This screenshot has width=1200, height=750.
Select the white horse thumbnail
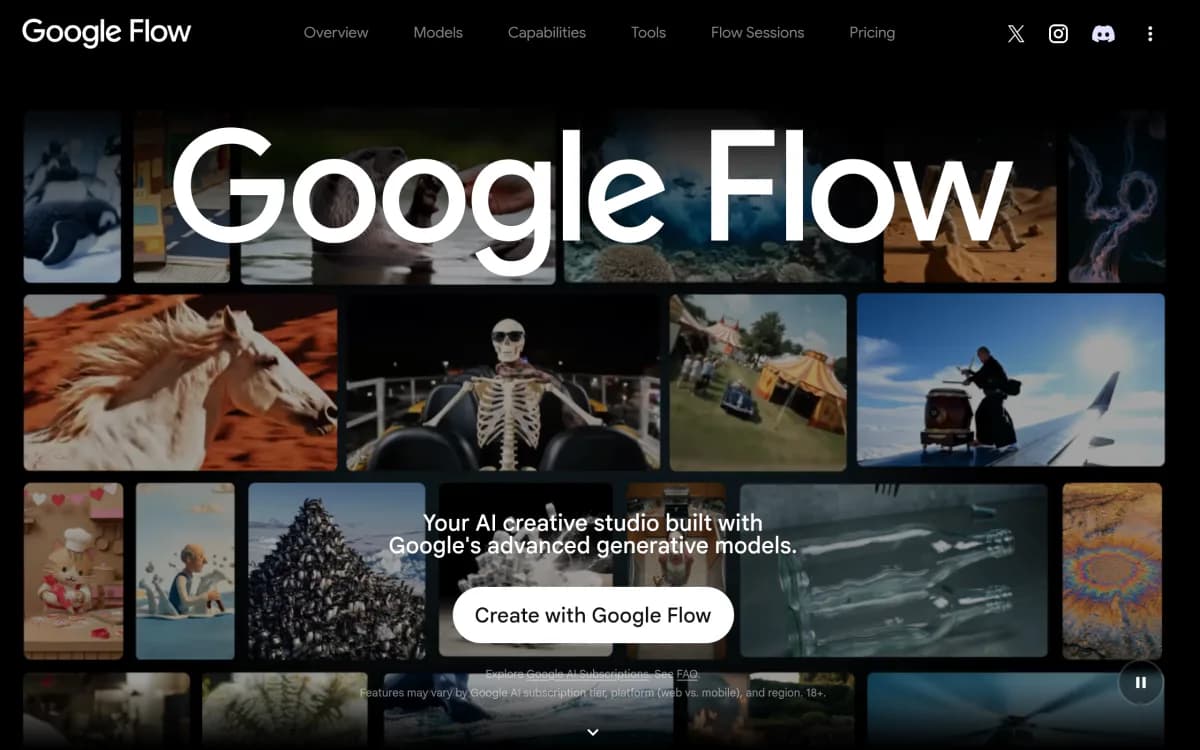(181, 382)
